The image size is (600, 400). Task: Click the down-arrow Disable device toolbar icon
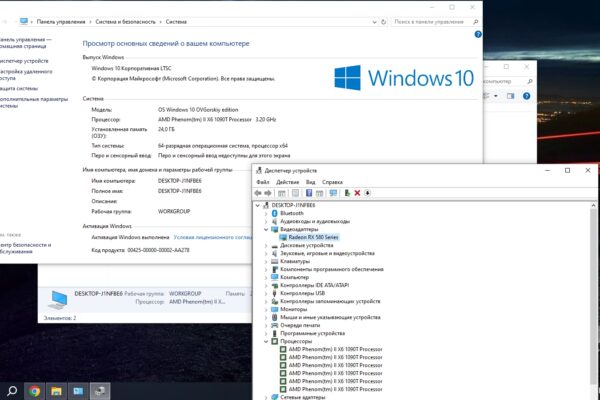pyautogui.click(x=367, y=193)
